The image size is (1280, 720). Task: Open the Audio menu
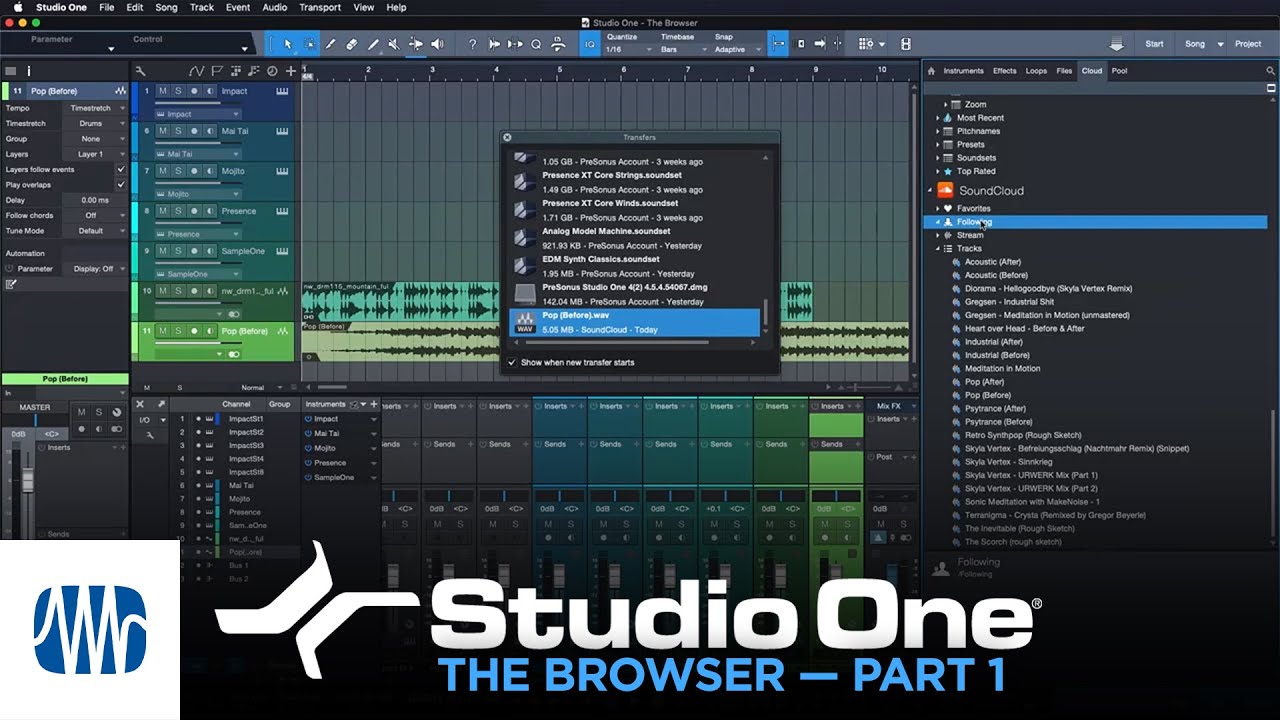pyautogui.click(x=274, y=7)
